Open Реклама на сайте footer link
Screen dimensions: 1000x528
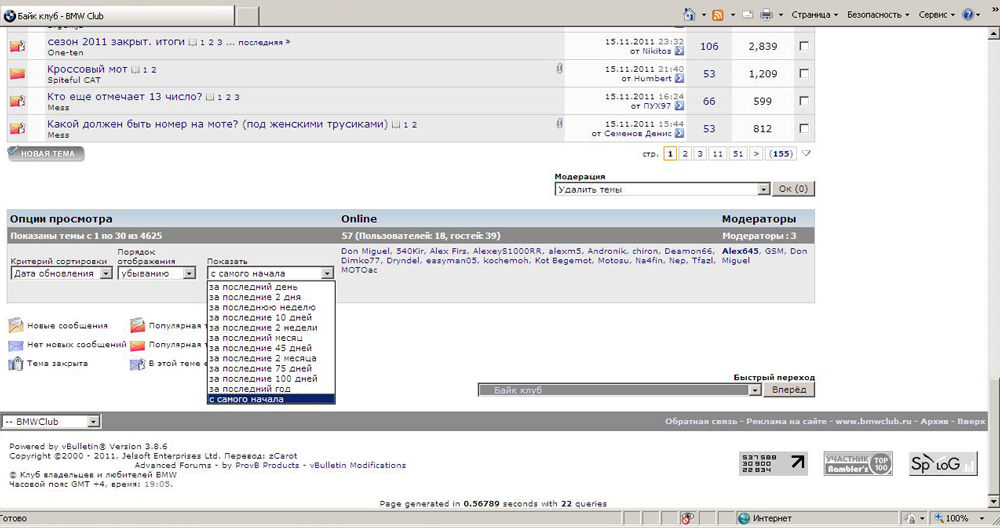click(x=786, y=422)
